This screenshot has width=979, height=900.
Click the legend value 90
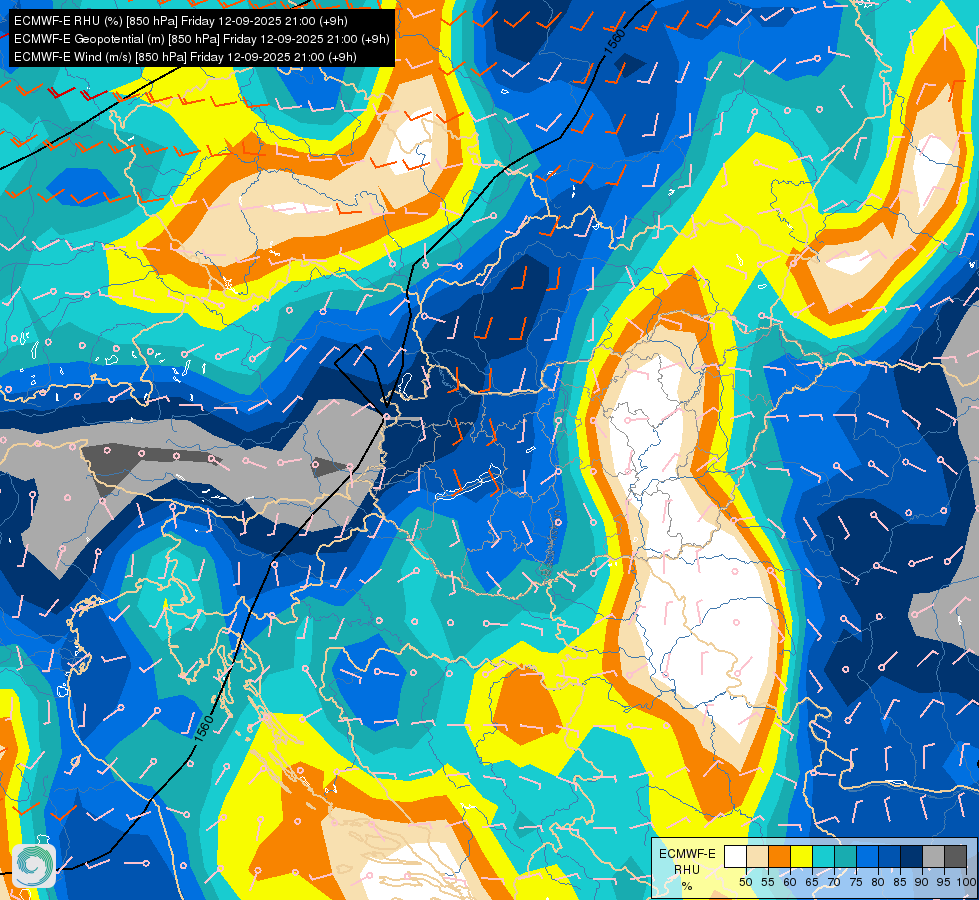click(922, 883)
